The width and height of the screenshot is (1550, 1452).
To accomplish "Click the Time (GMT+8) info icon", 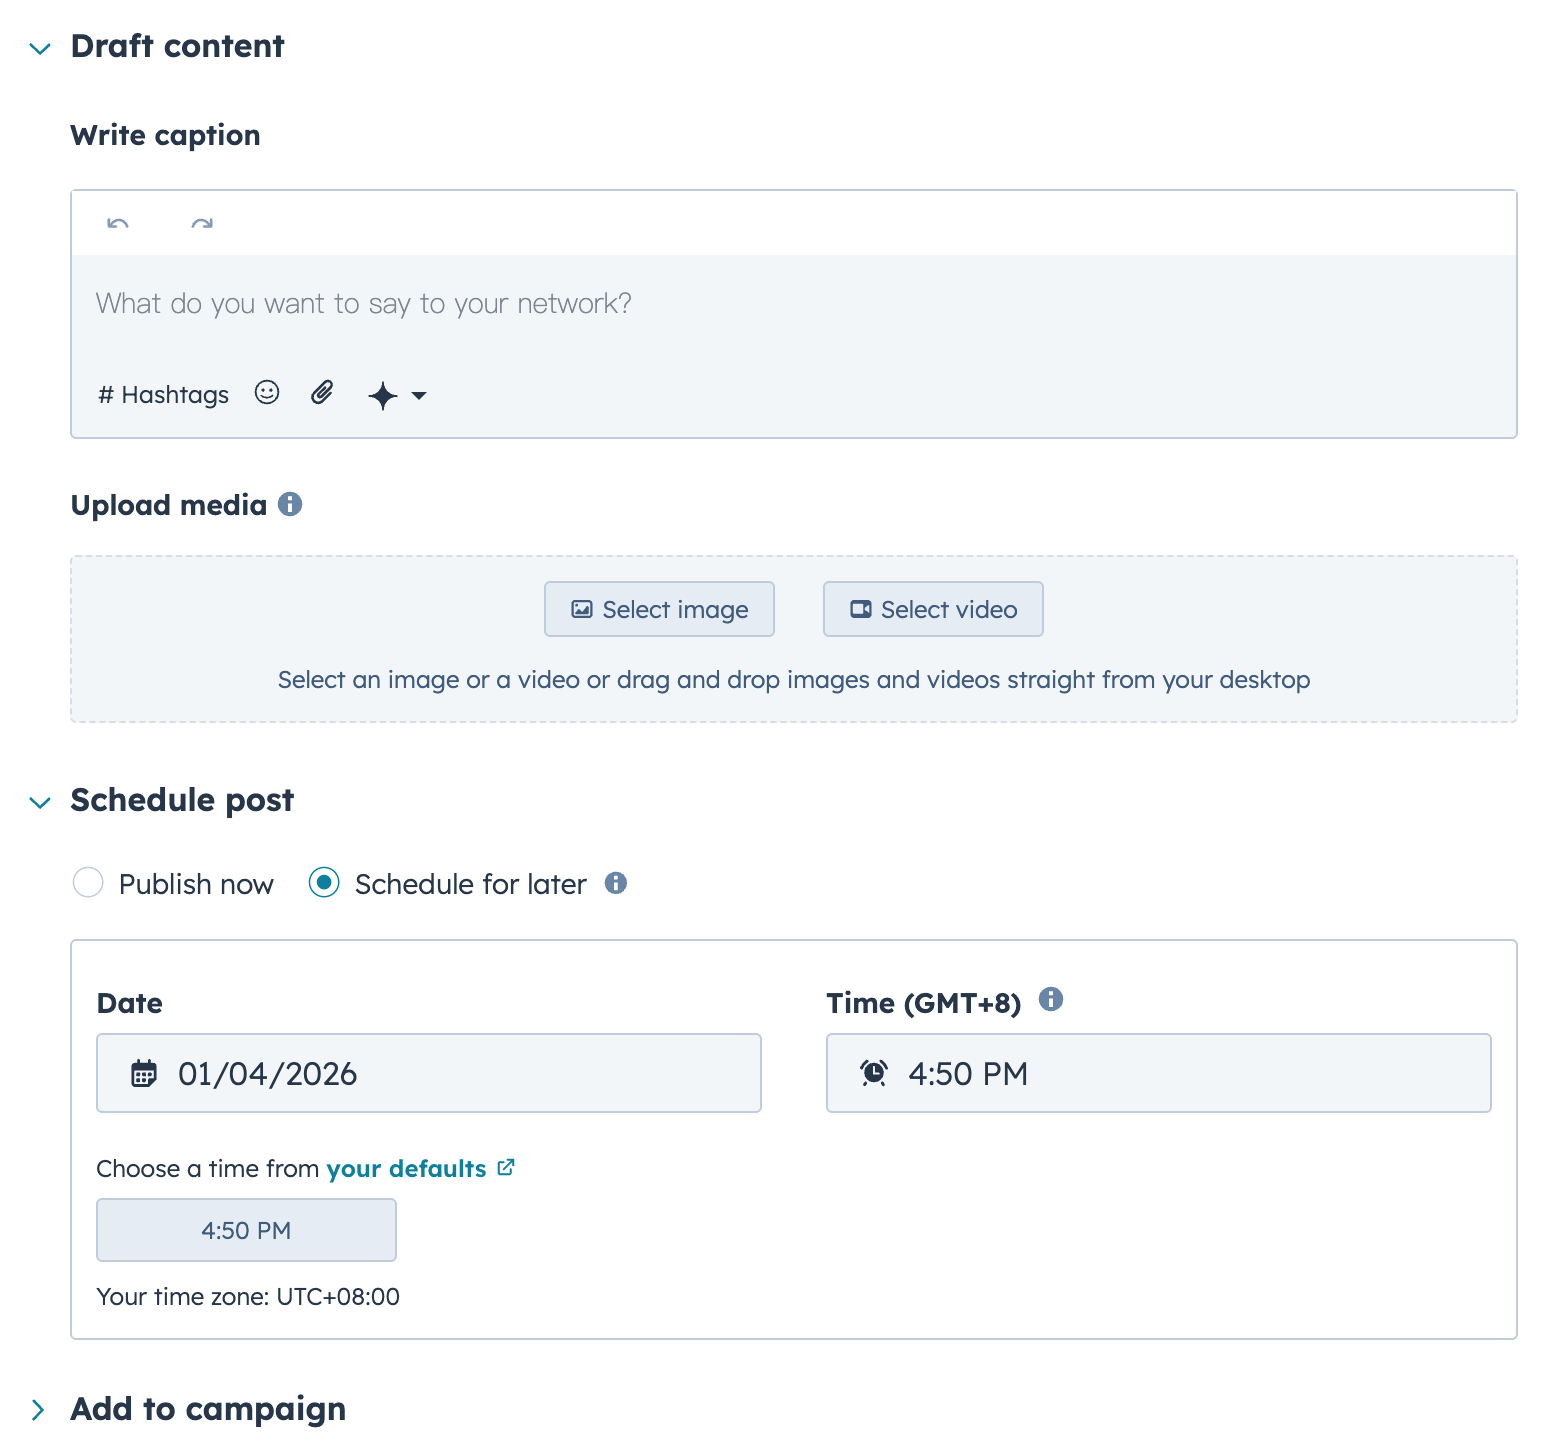I will point(1050,999).
